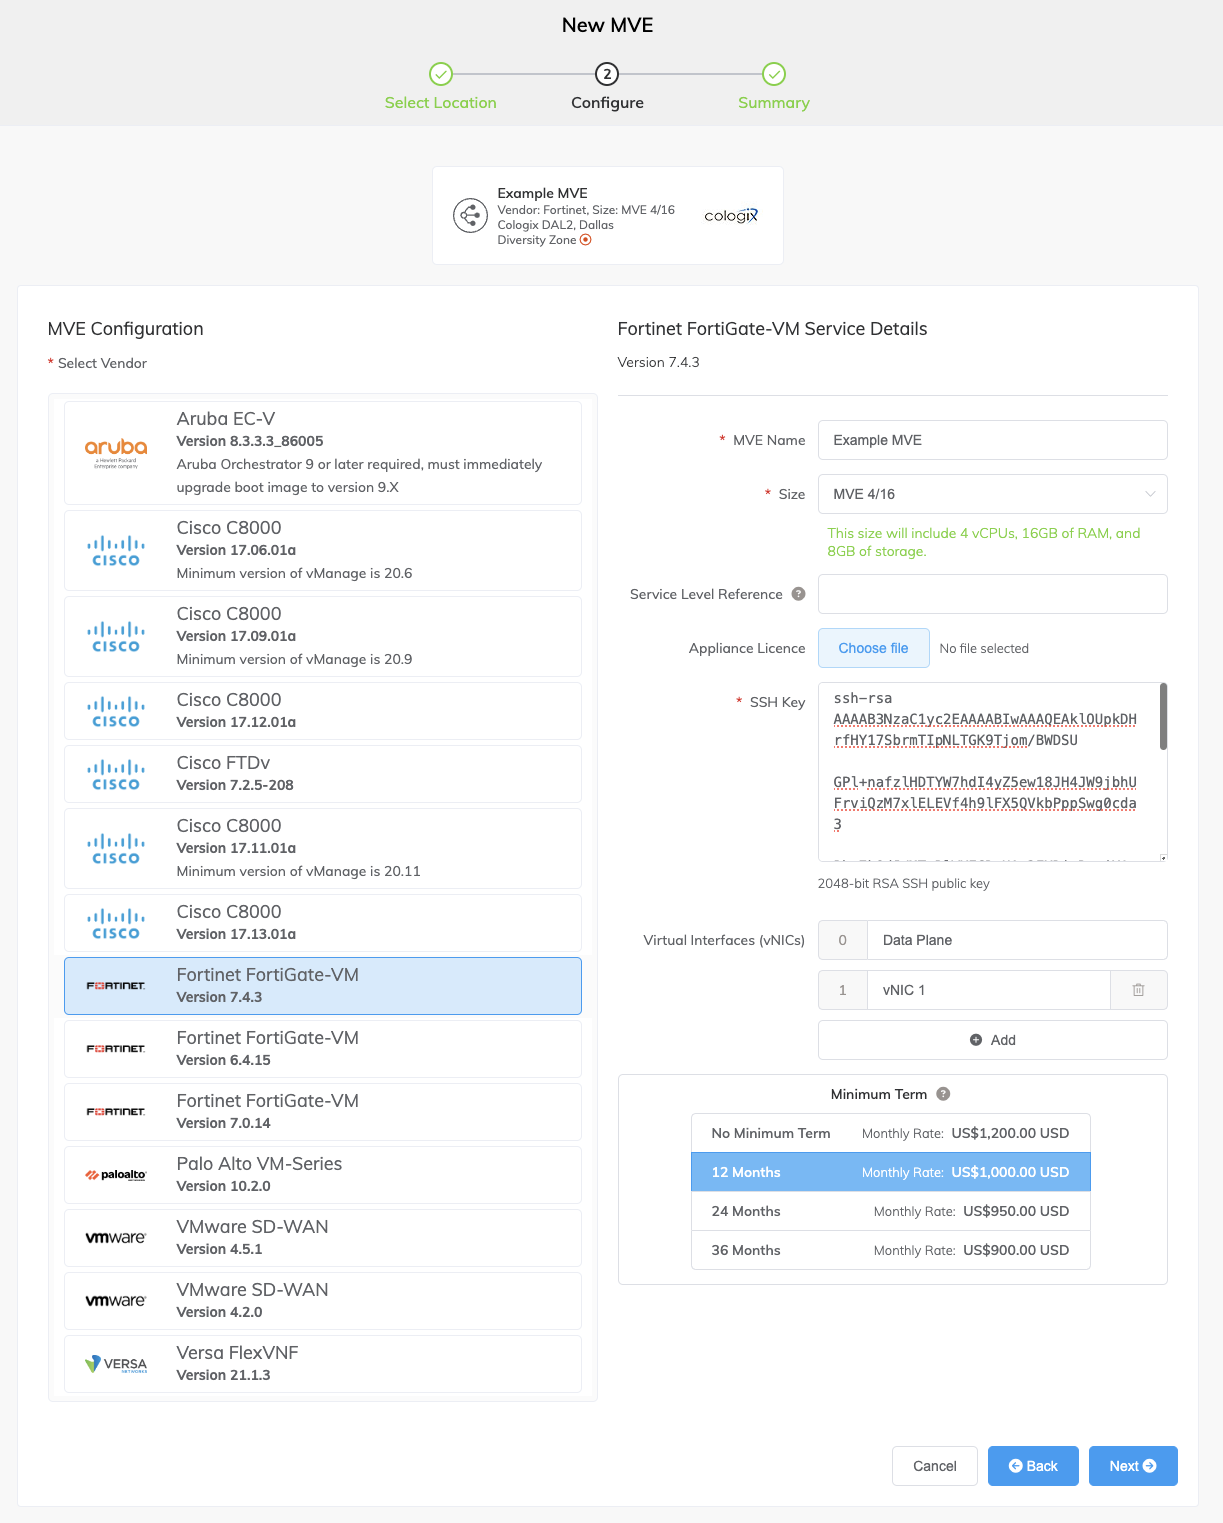Open the Size dropdown showing MVE 4/16

pyautogui.click(x=992, y=494)
